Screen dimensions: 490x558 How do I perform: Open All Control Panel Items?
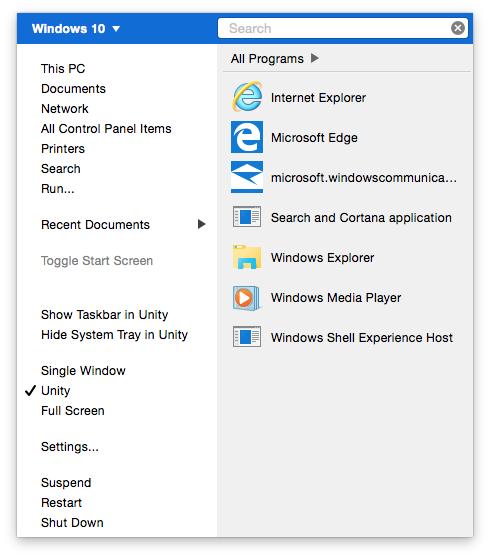[106, 129]
